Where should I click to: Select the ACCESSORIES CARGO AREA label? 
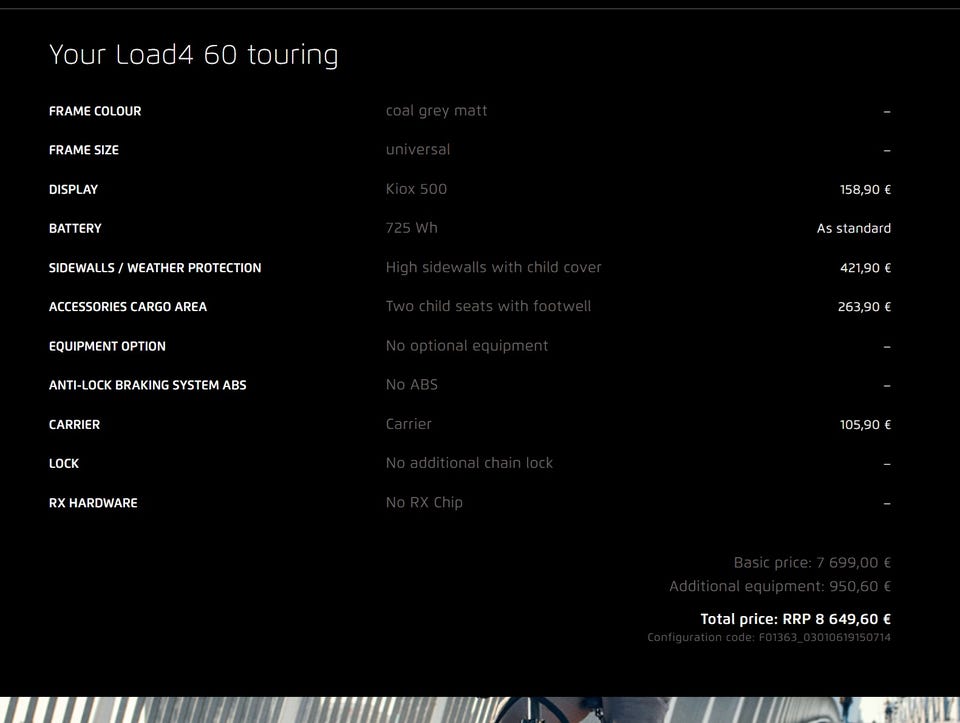(128, 307)
